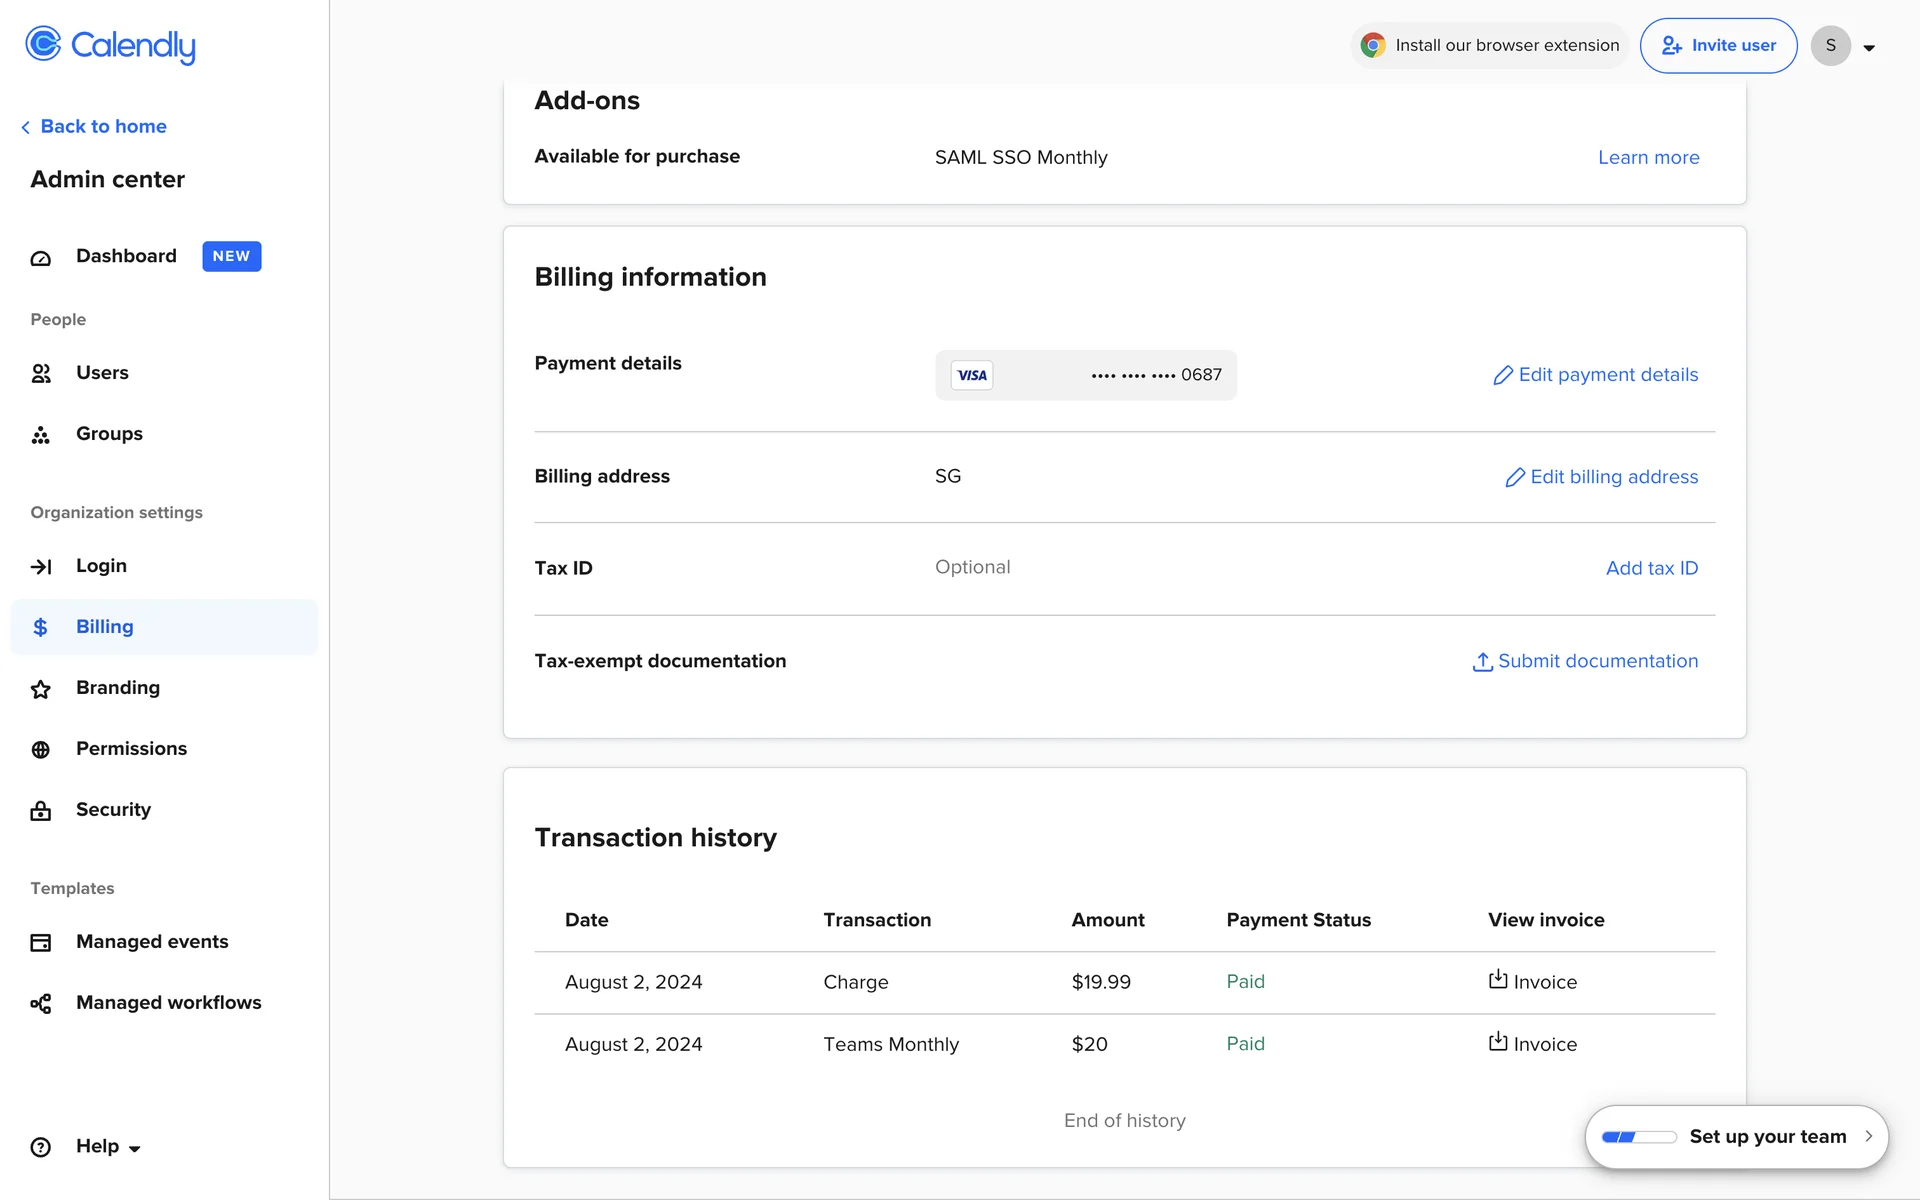Click the Login arrow icon
The image size is (1920, 1200).
(41, 567)
